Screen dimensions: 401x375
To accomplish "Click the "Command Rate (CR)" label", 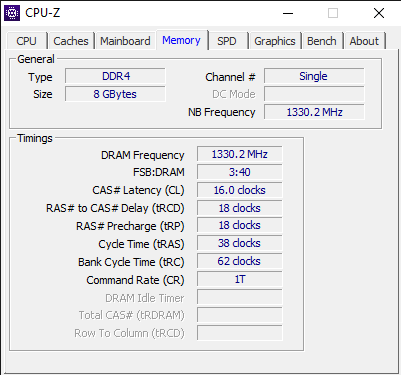I will click(x=135, y=280).
